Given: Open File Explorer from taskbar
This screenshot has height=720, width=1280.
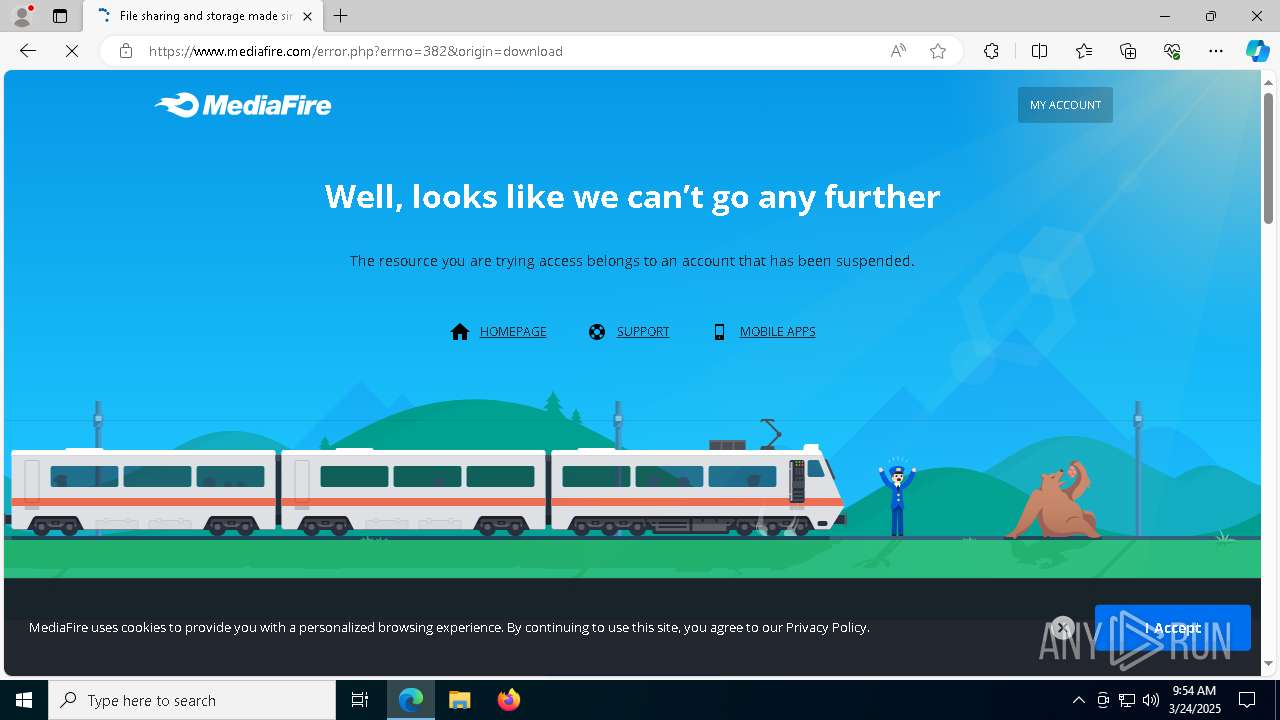Looking at the screenshot, I should click(x=459, y=700).
